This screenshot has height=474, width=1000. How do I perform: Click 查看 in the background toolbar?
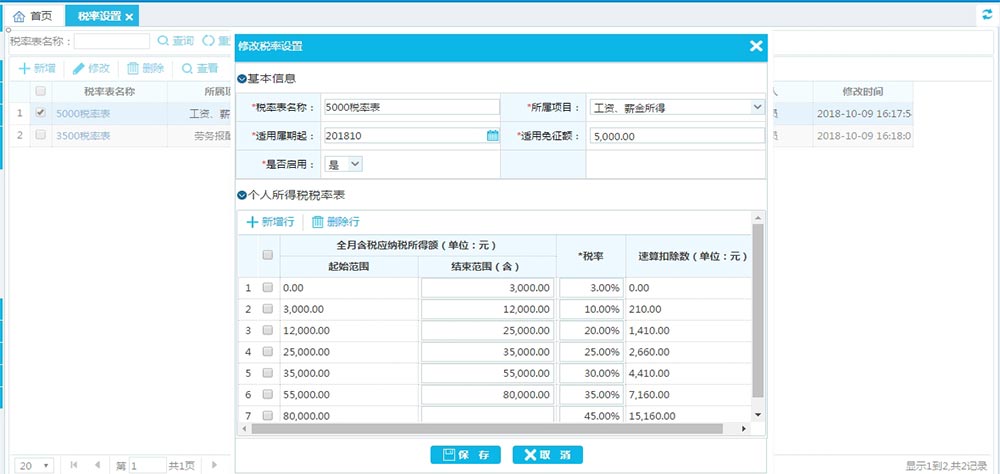tap(200, 68)
